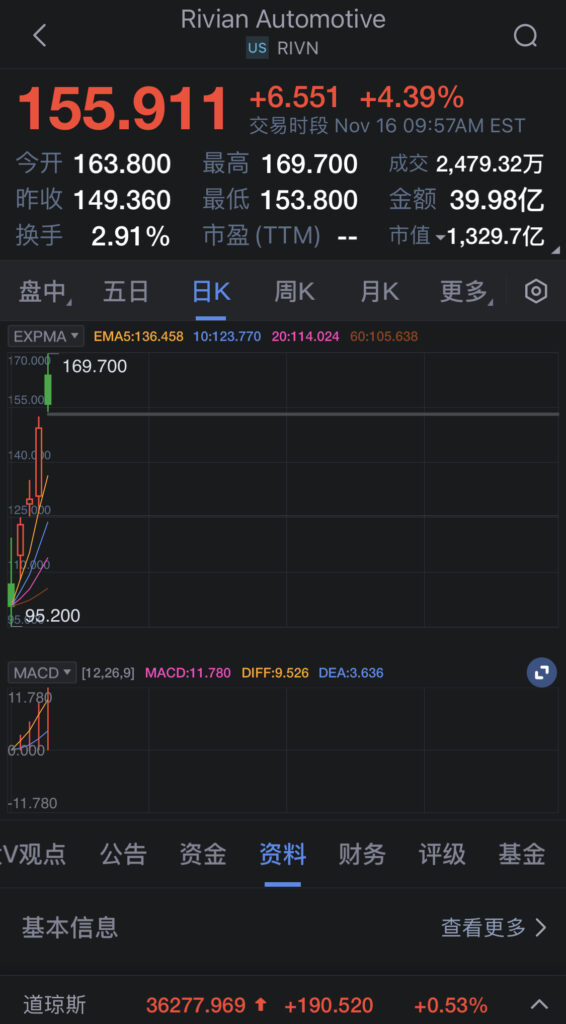566x1024 pixels.
Task: Tap the back arrow icon
Action: tap(39, 35)
